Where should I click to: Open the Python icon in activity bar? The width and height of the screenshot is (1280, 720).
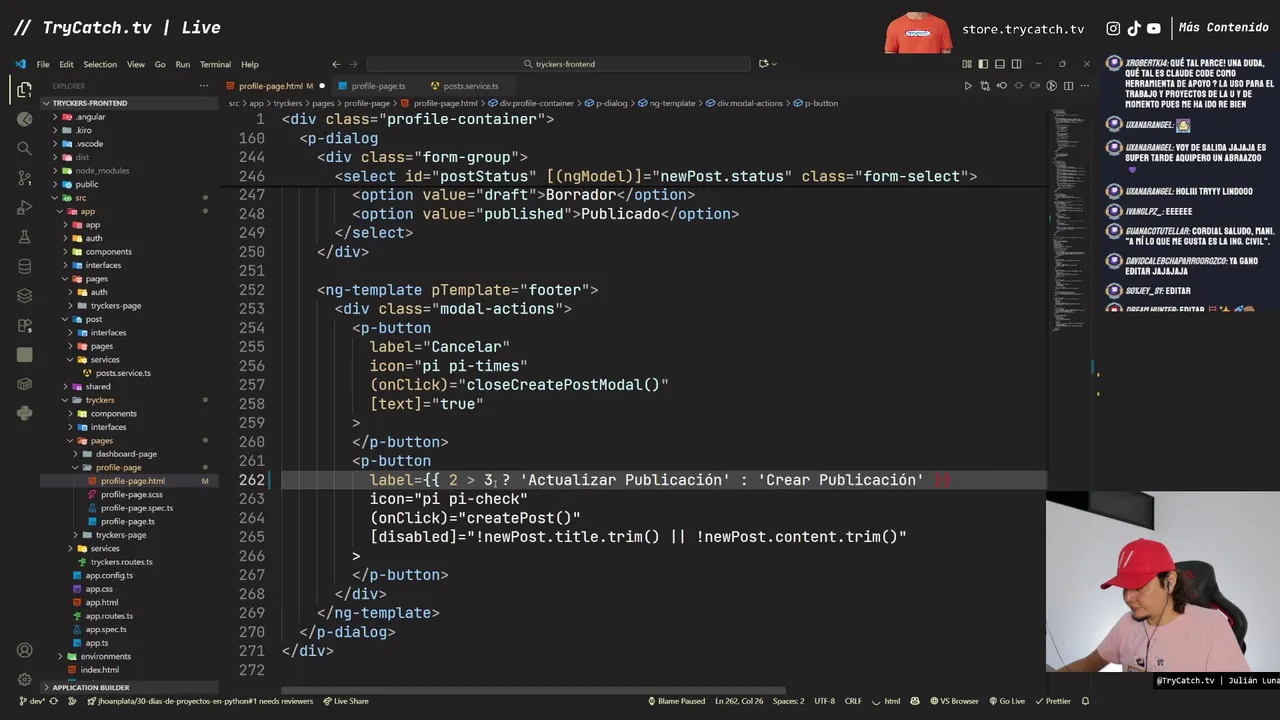(x=24, y=413)
